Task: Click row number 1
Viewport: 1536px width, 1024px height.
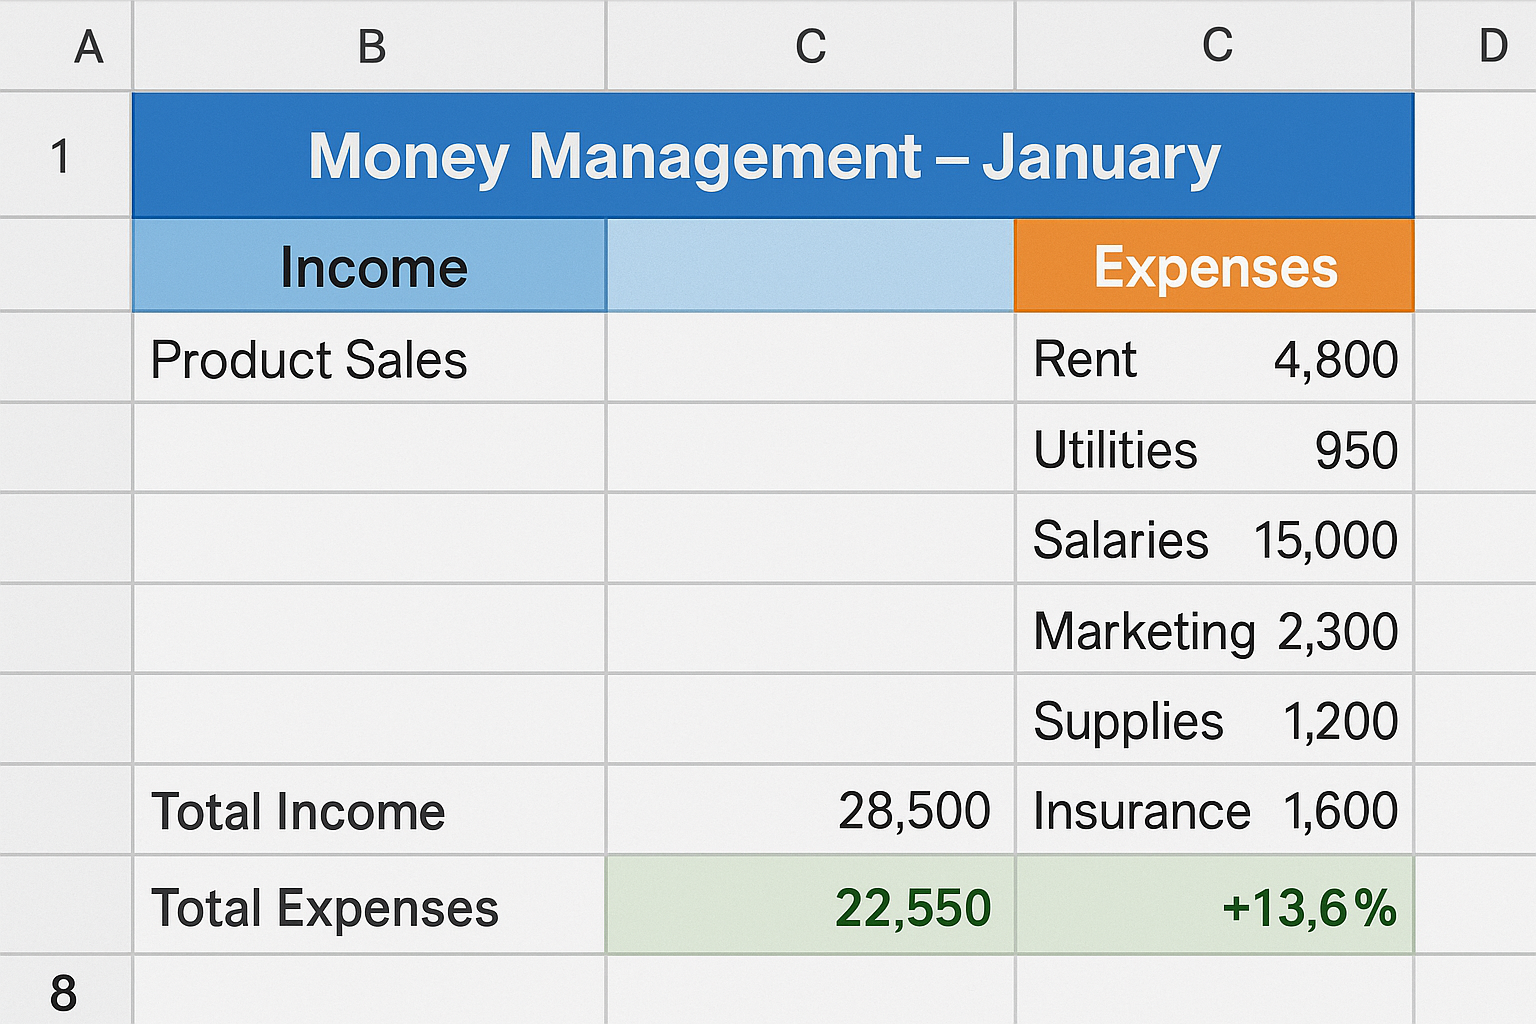Action: pos(62,155)
